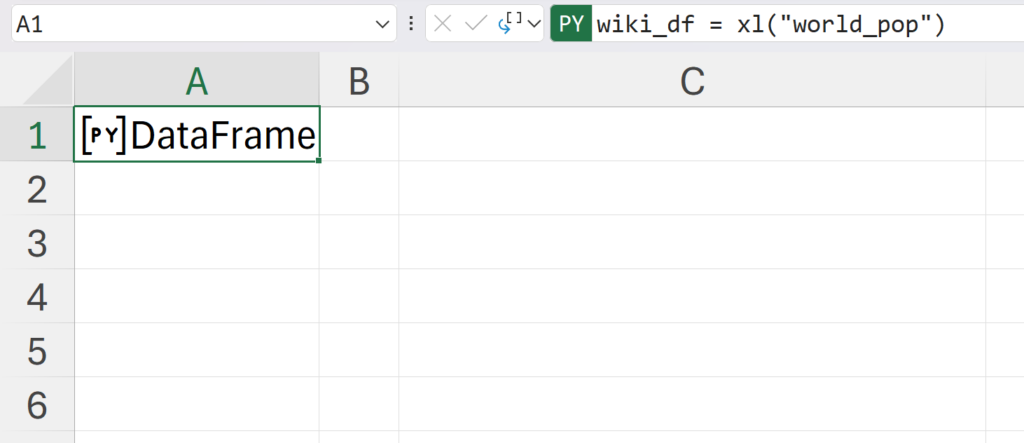Click the cancel X icon in formula bar

coord(443,24)
